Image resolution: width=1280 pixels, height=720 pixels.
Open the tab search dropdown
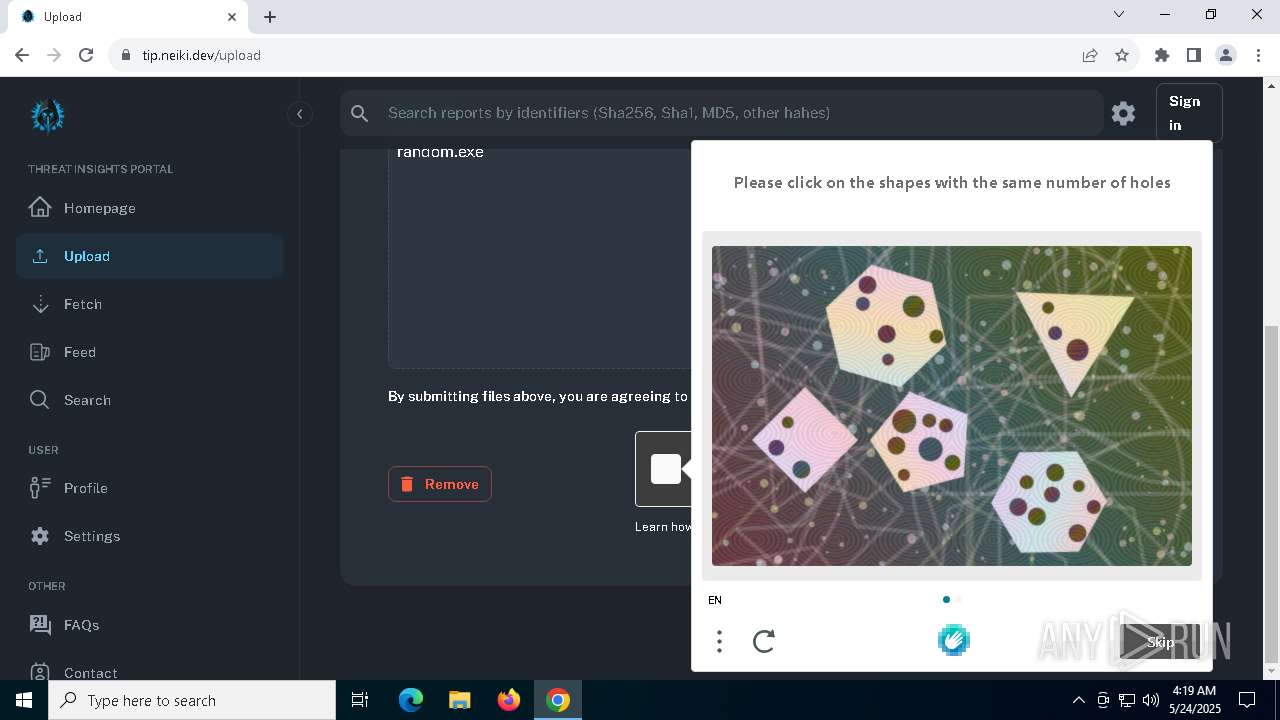[x=1119, y=14]
